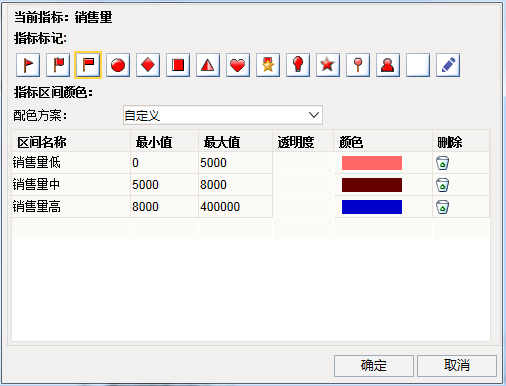
Task: Click maximum value 8000 in 销售里中 row
Action: coord(235,185)
